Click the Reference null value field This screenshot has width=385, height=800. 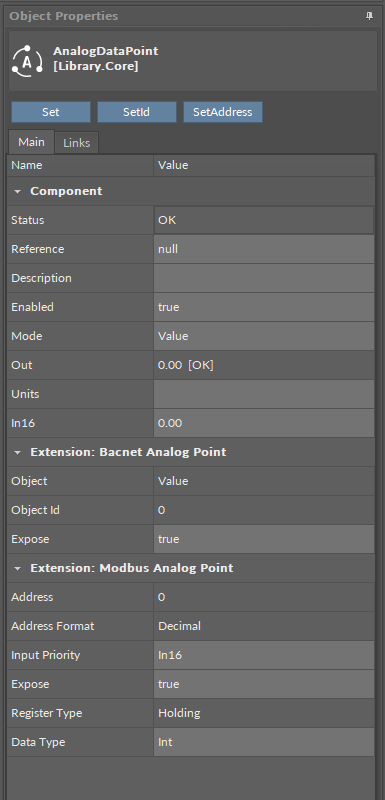pyautogui.click(x=264, y=249)
